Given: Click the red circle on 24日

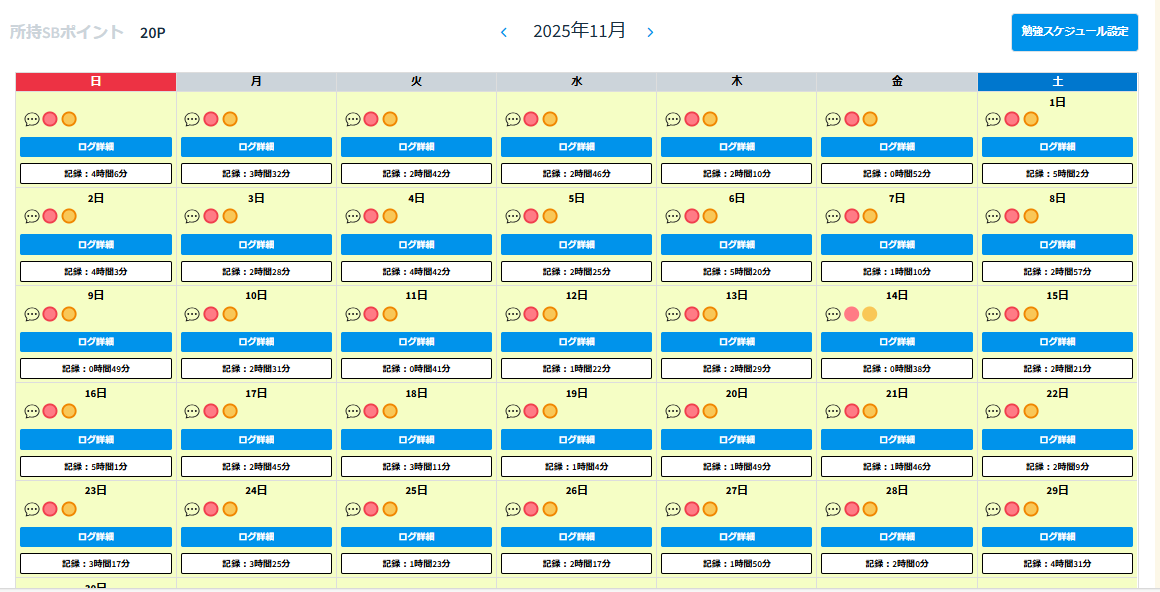Looking at the screenshot, I should [211, 509].
